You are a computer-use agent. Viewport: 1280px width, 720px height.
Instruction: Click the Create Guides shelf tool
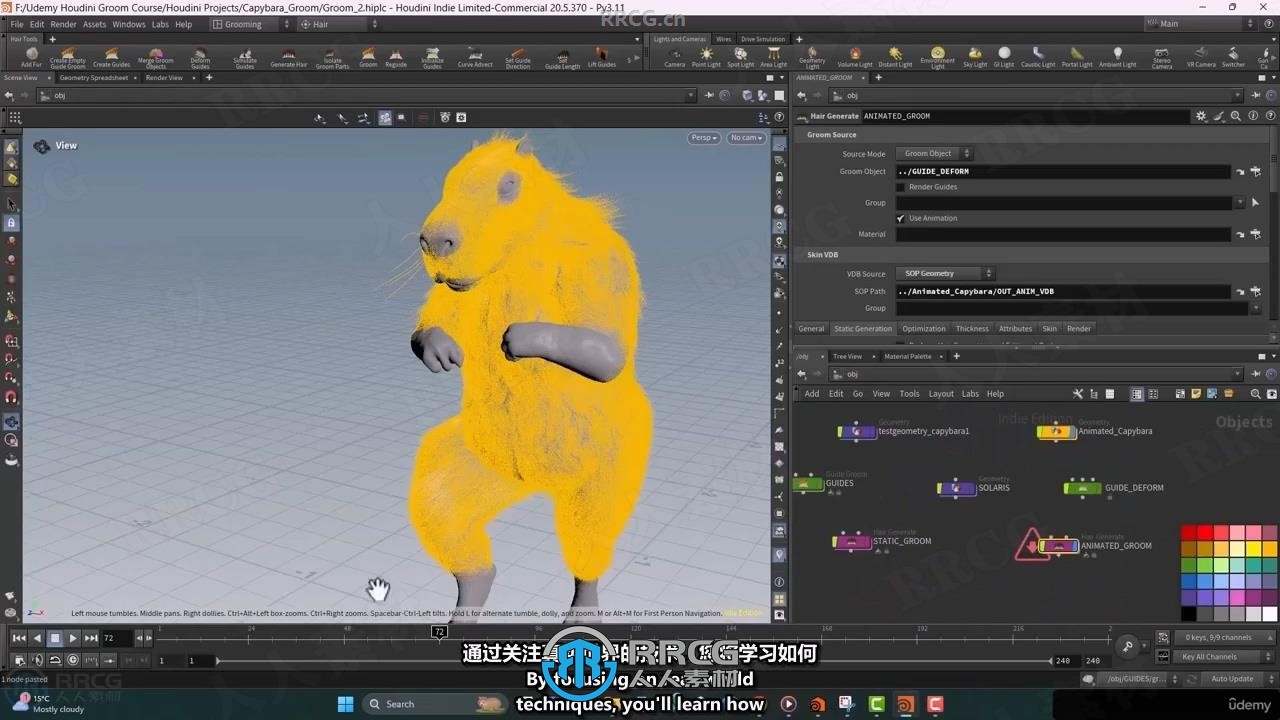tap(111, 58)
